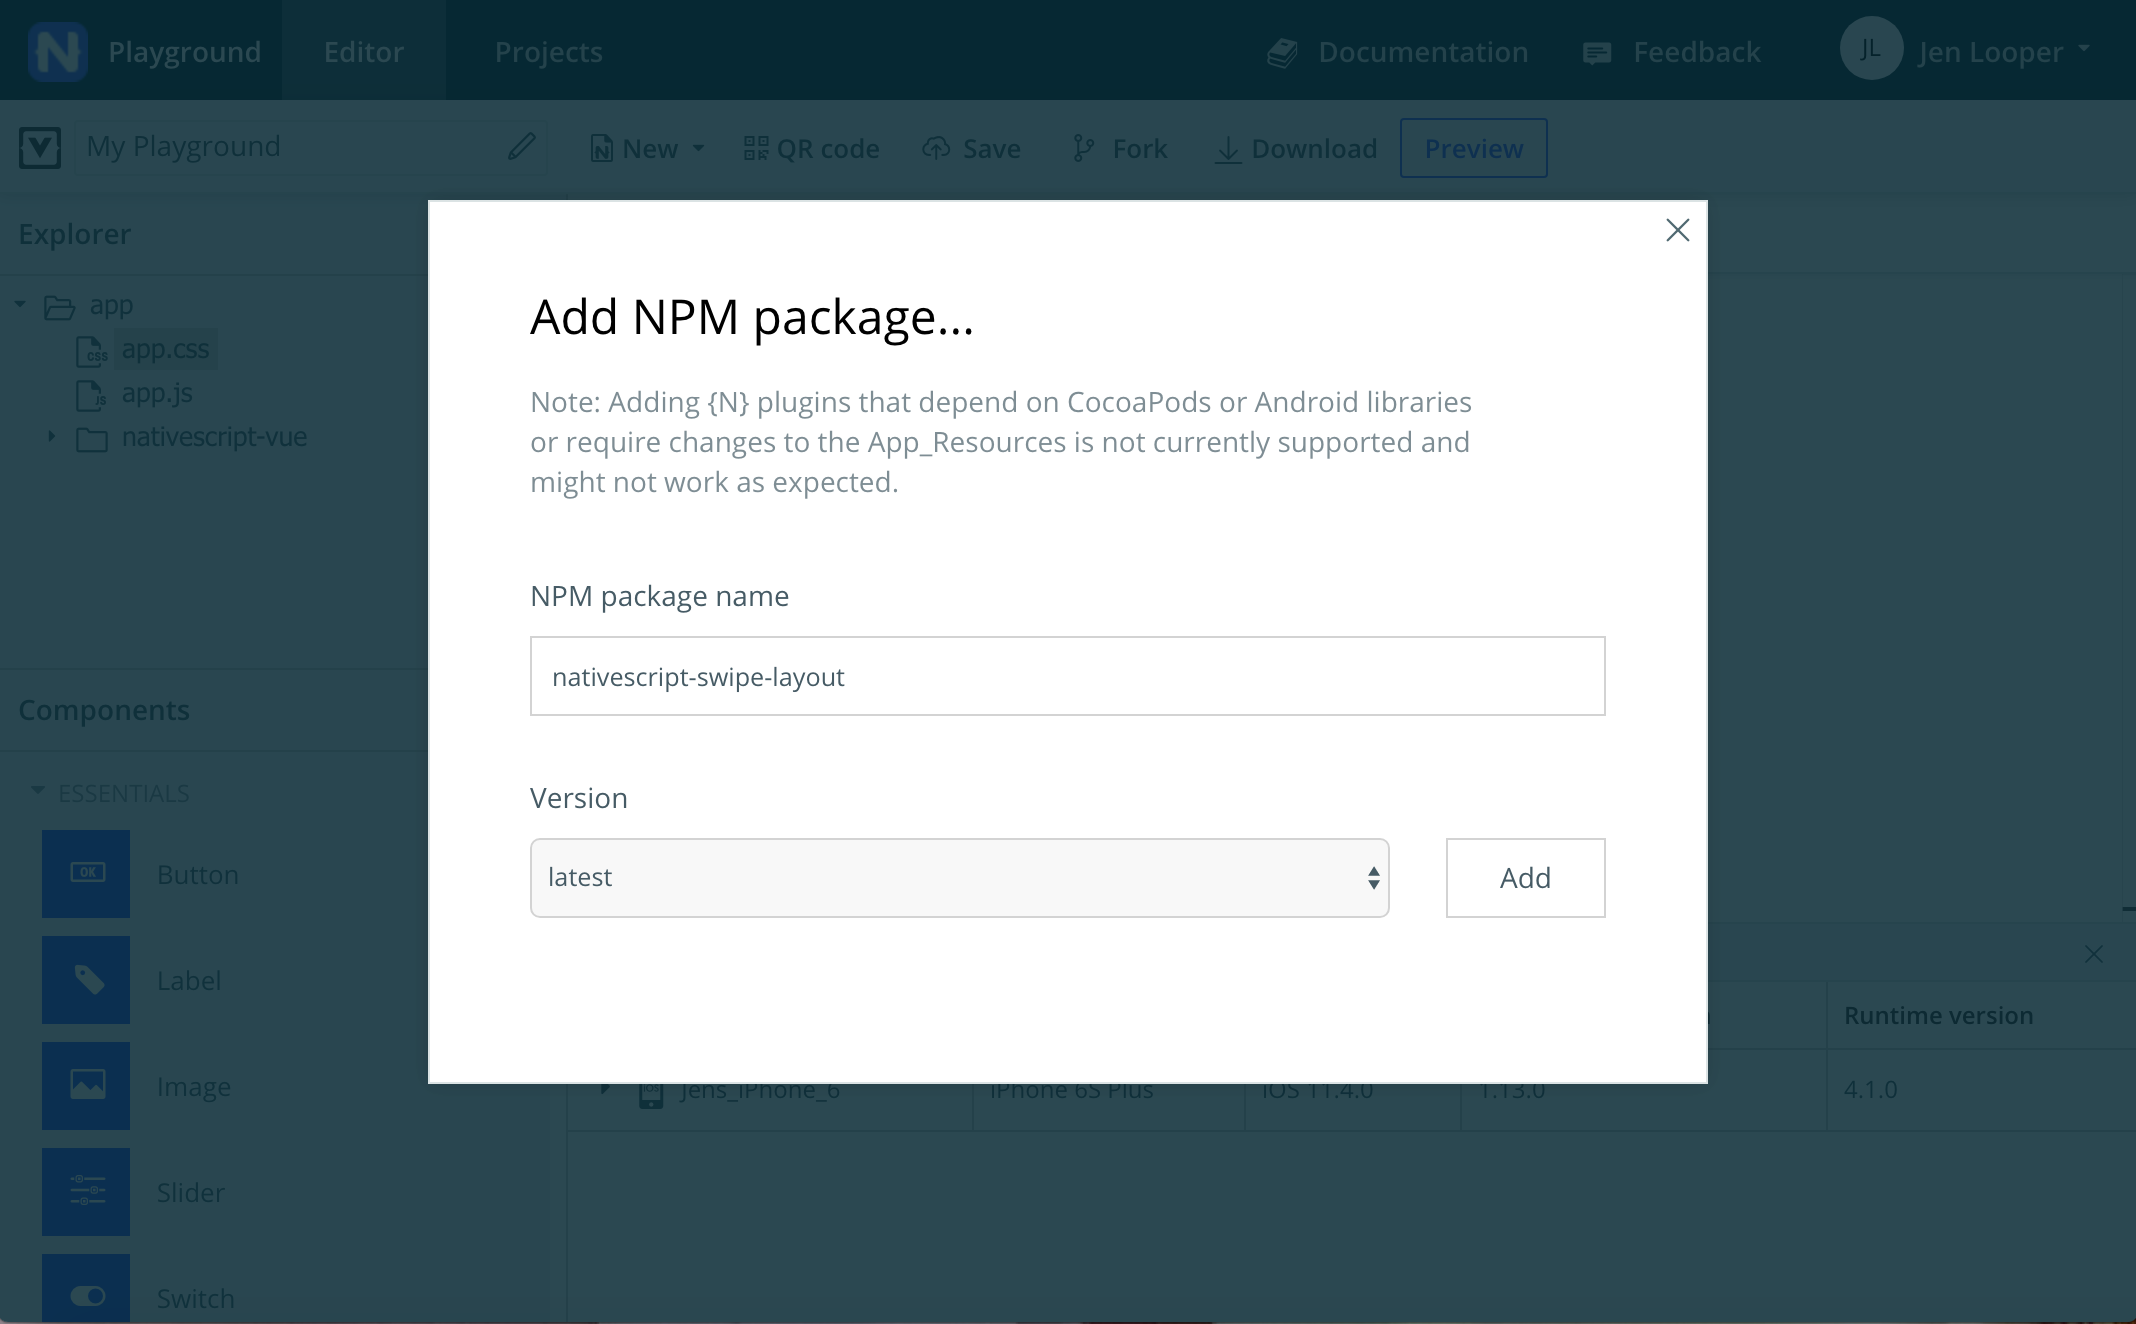Image resolution: width=2136 pixels, height=1324 pixels.
Task: Open the Feedback link
Action: pos(1697,51)
